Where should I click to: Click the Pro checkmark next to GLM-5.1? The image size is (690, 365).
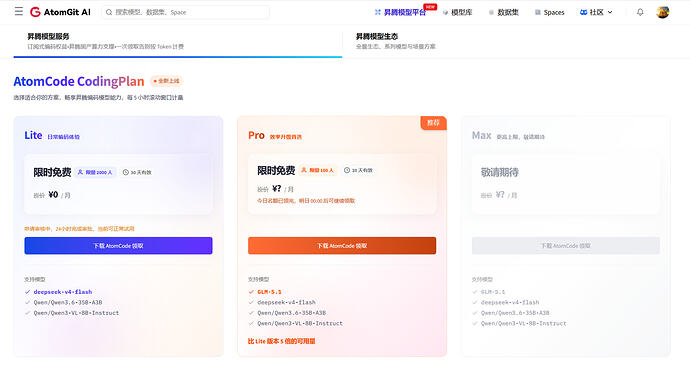(251, 292)
